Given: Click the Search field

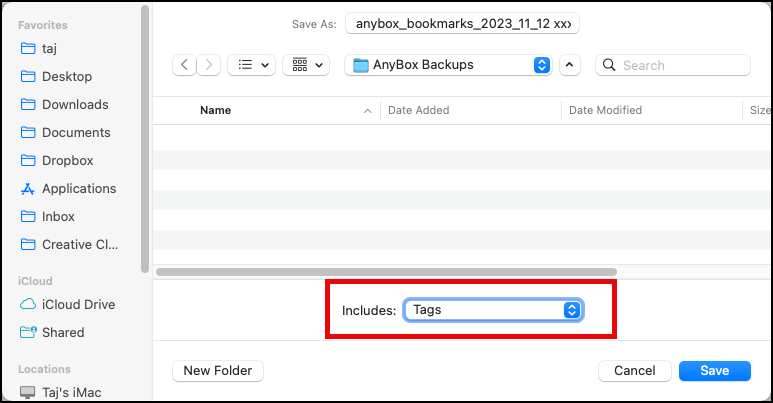Looking at the screenshot, I should (x=673, y=65).
